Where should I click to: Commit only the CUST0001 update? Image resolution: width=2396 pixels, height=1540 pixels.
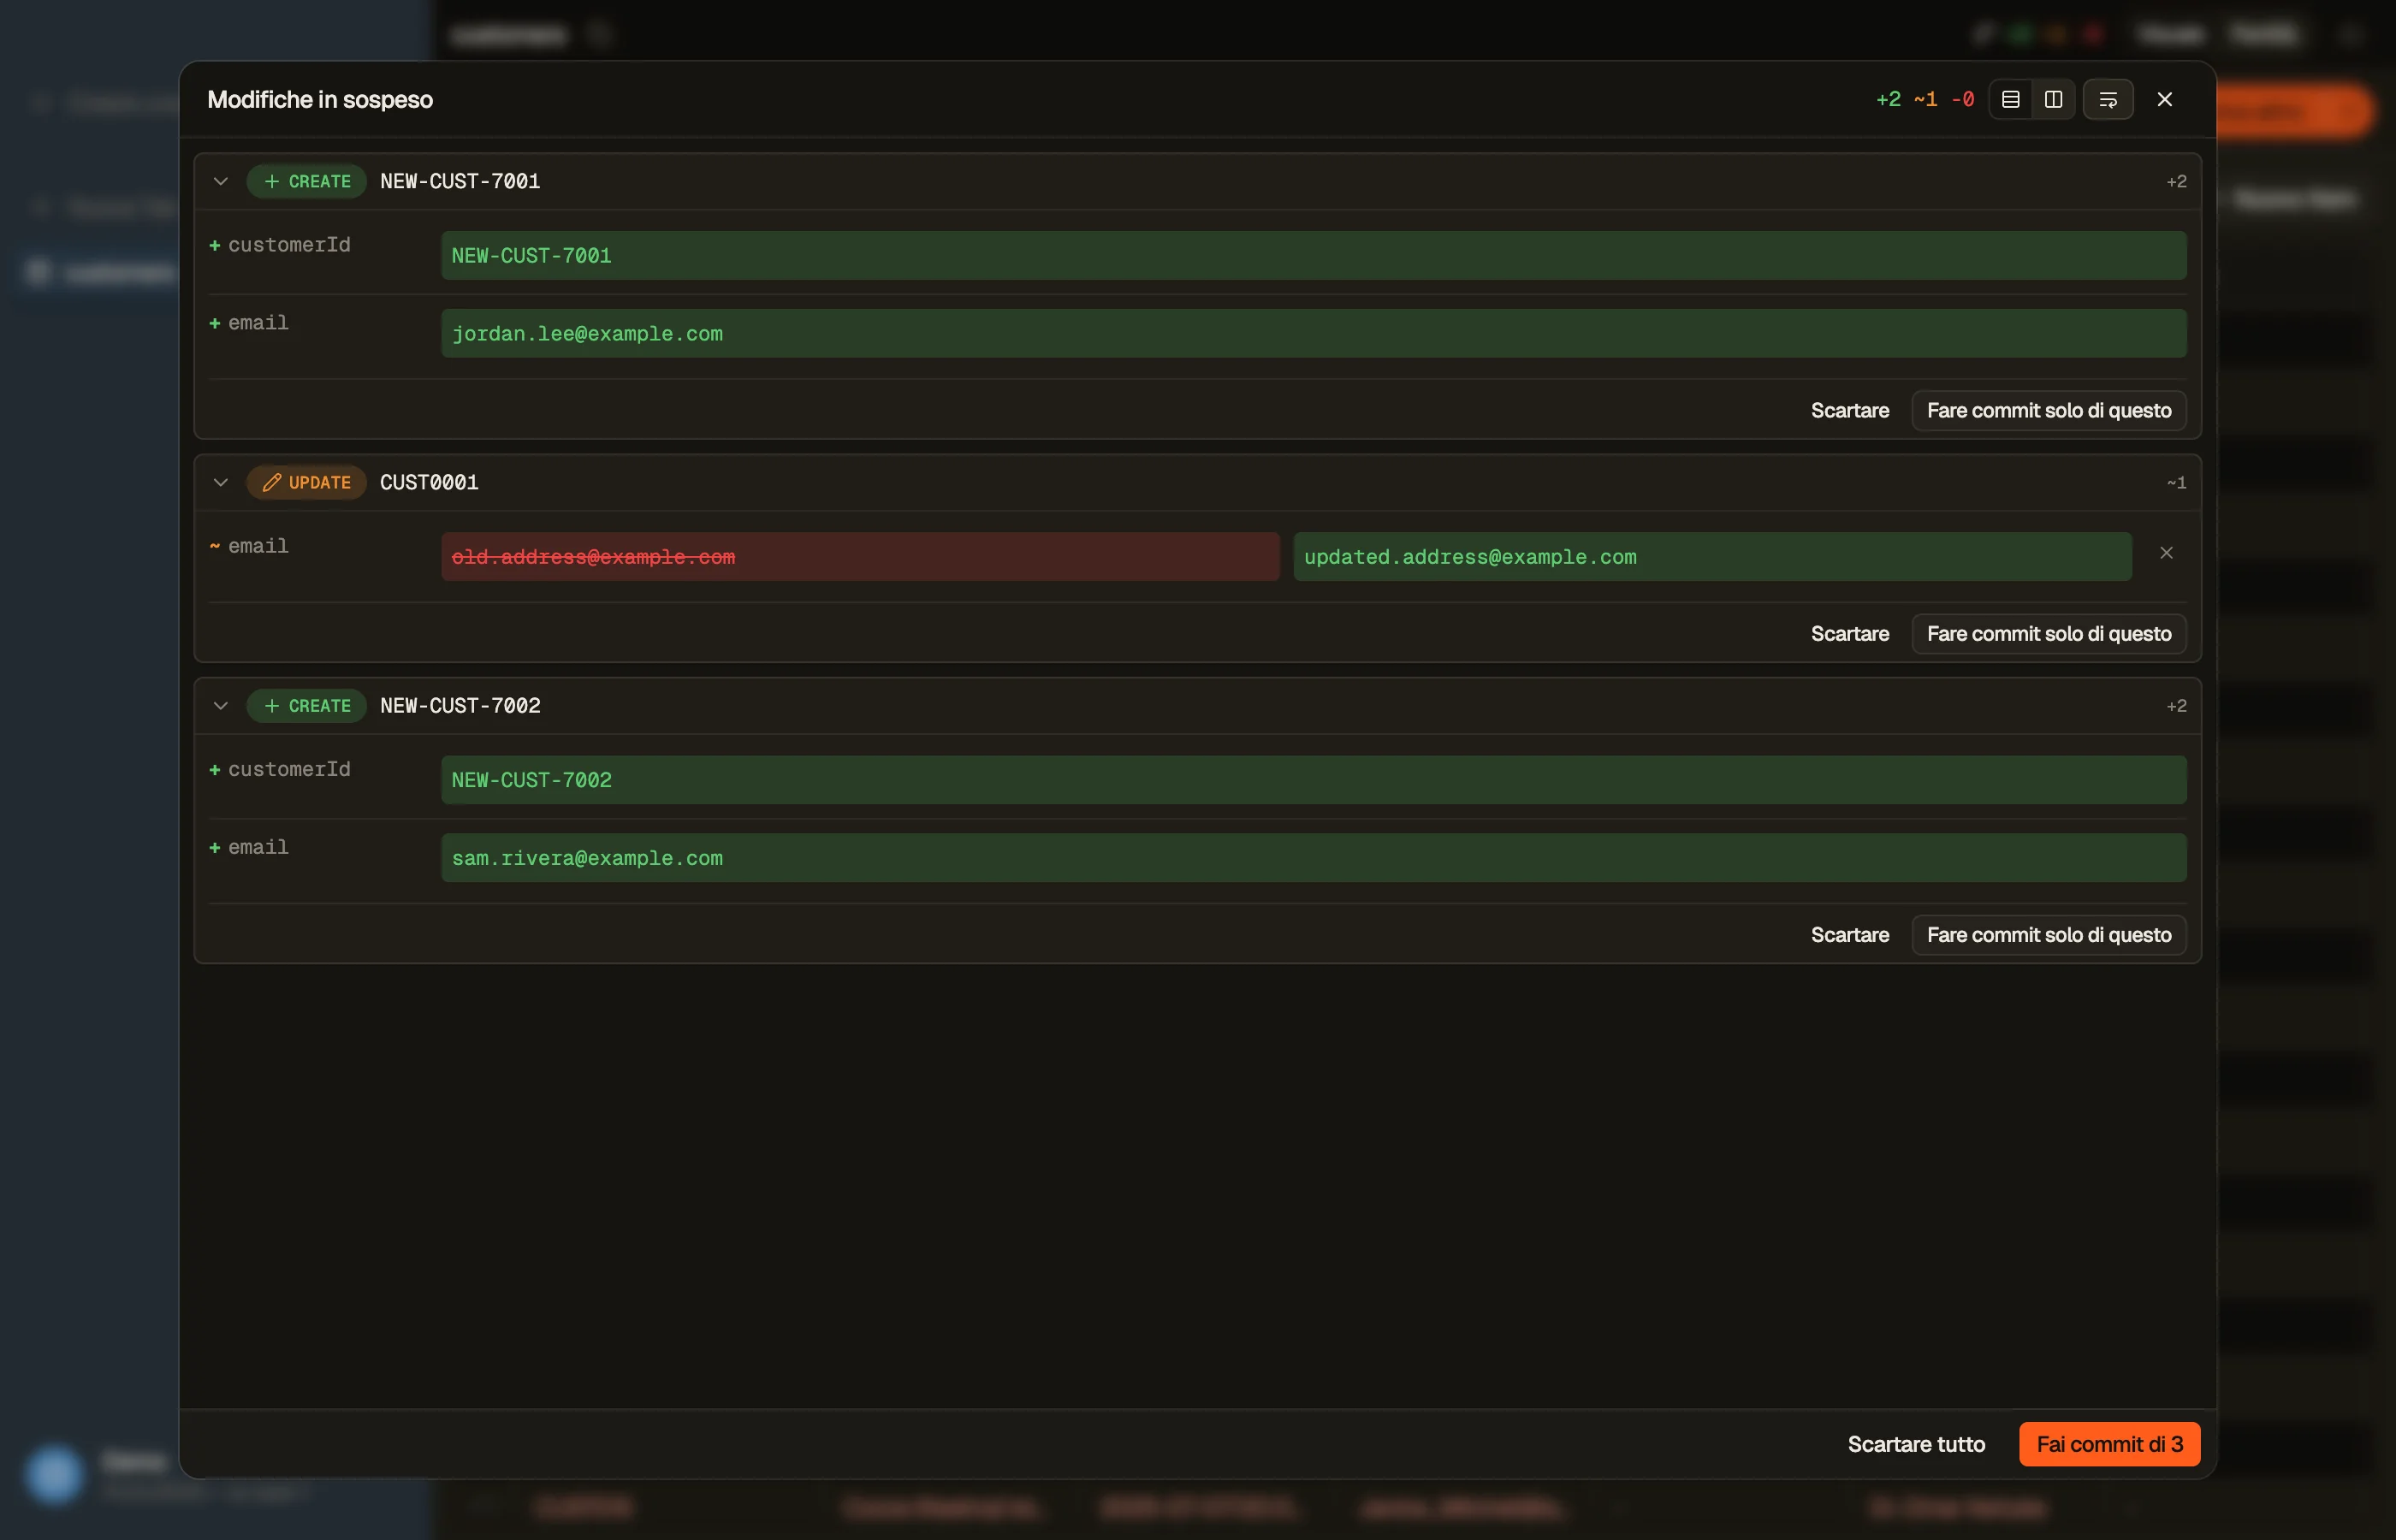point(2049,633)
